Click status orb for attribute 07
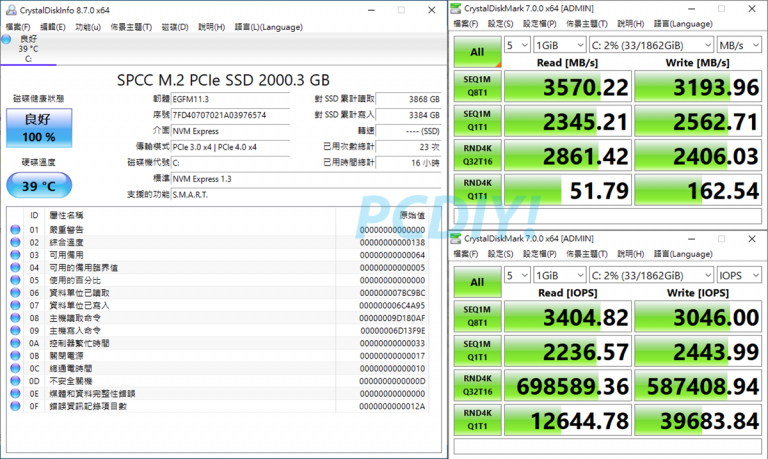 pyautogui.click(x=15, y=305)
